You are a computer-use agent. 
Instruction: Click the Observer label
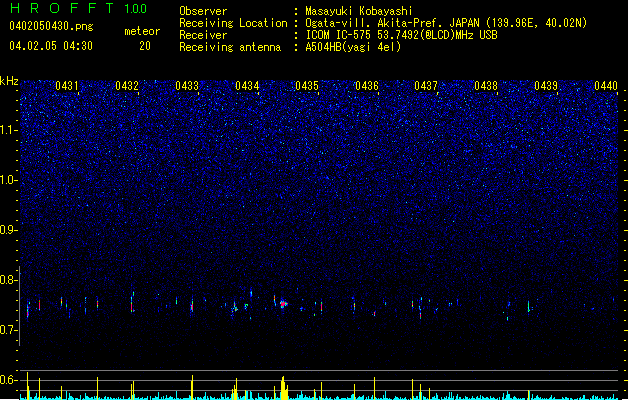click(x=203, y=11)
